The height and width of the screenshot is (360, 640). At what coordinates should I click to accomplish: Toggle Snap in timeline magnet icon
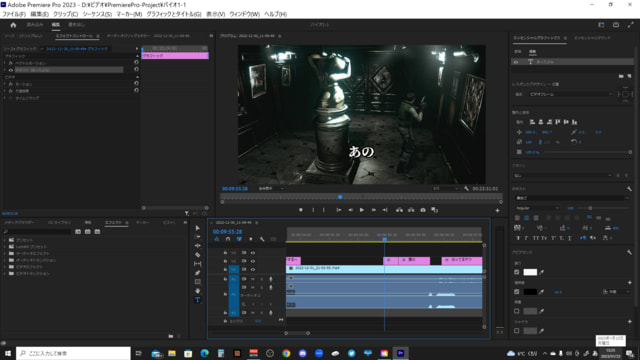click(x=228, y=239)
